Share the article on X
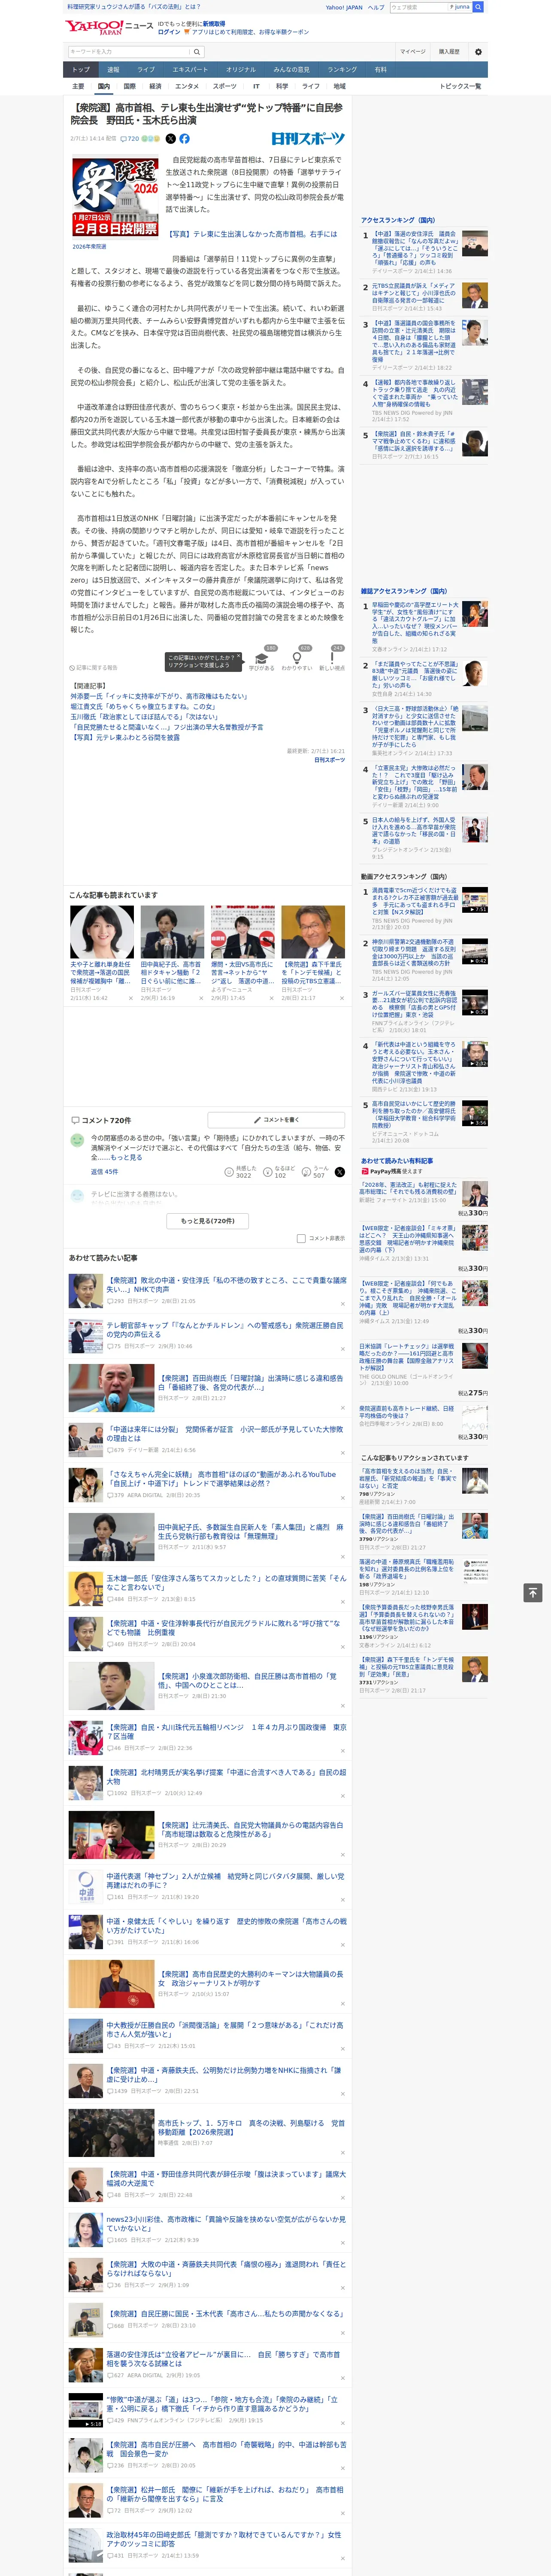Screen dimensions: 551x2576 click(170, 139)
